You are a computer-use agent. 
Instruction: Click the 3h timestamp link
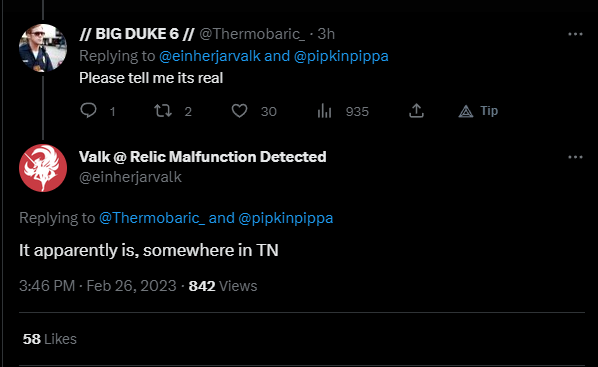[326, 34]
